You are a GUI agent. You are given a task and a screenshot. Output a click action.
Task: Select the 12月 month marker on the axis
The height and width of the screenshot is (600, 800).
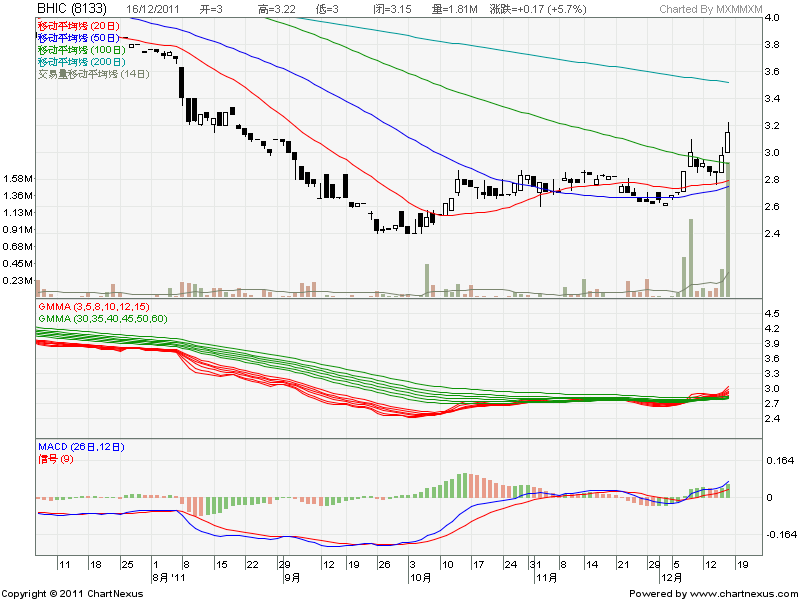pos(671,578)
